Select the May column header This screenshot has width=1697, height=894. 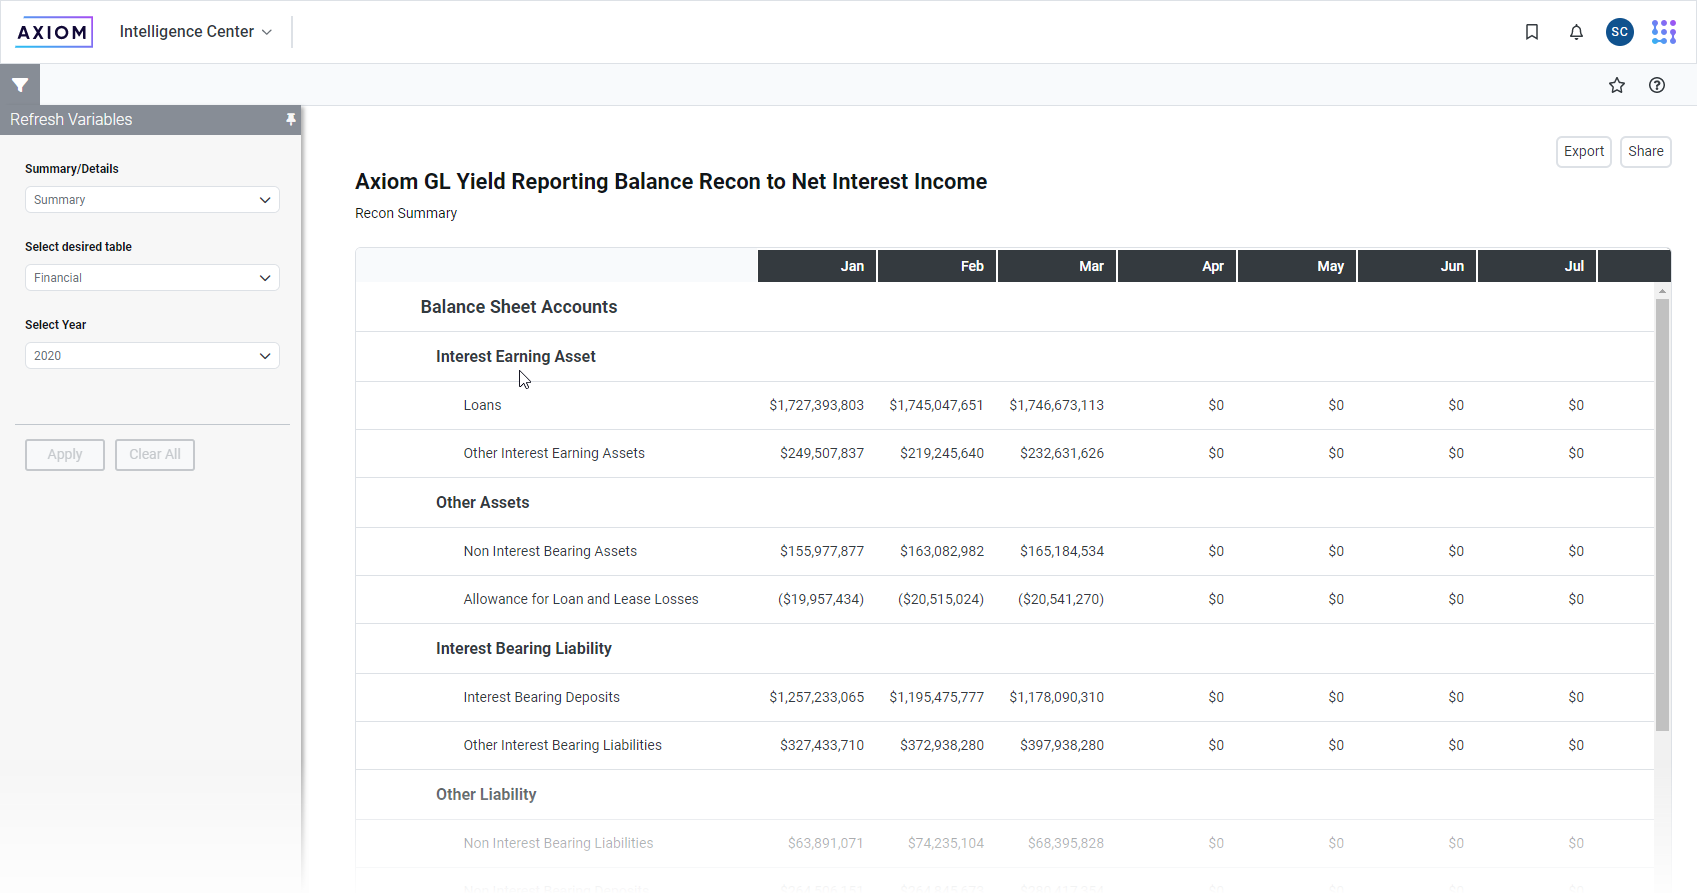coord(1297,266)
